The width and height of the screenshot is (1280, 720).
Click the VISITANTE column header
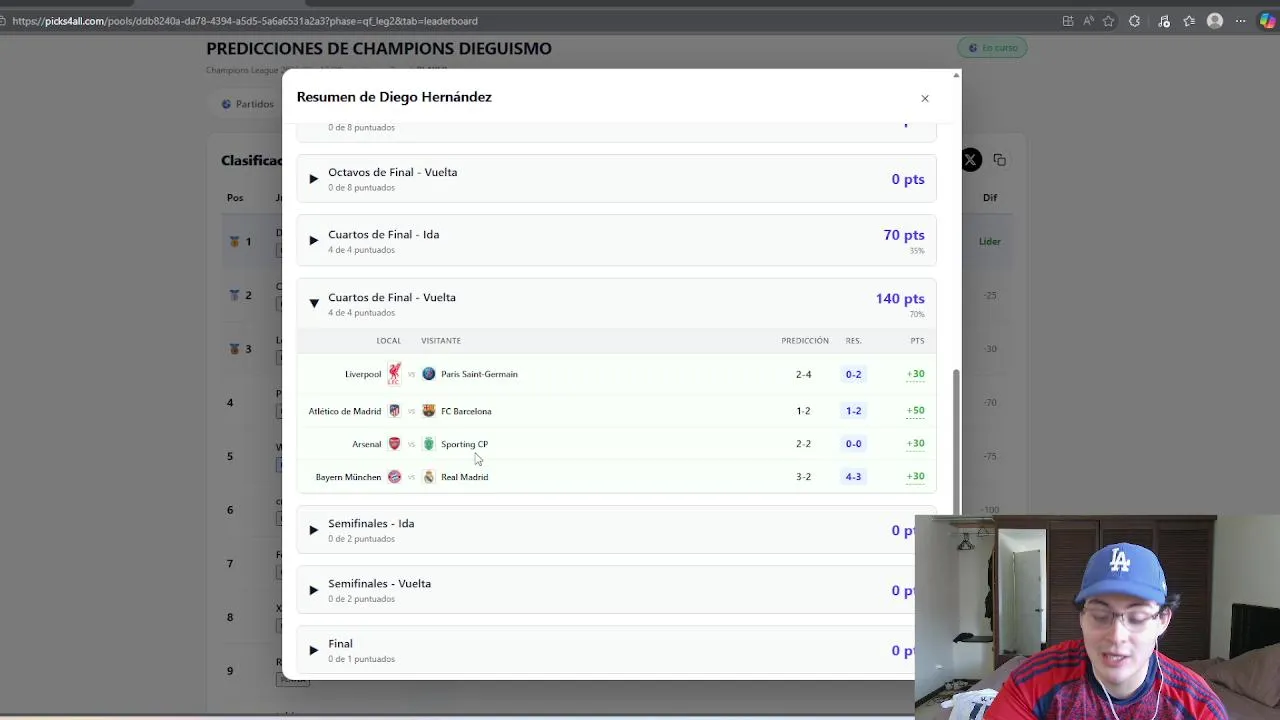(x=441, y=341)
